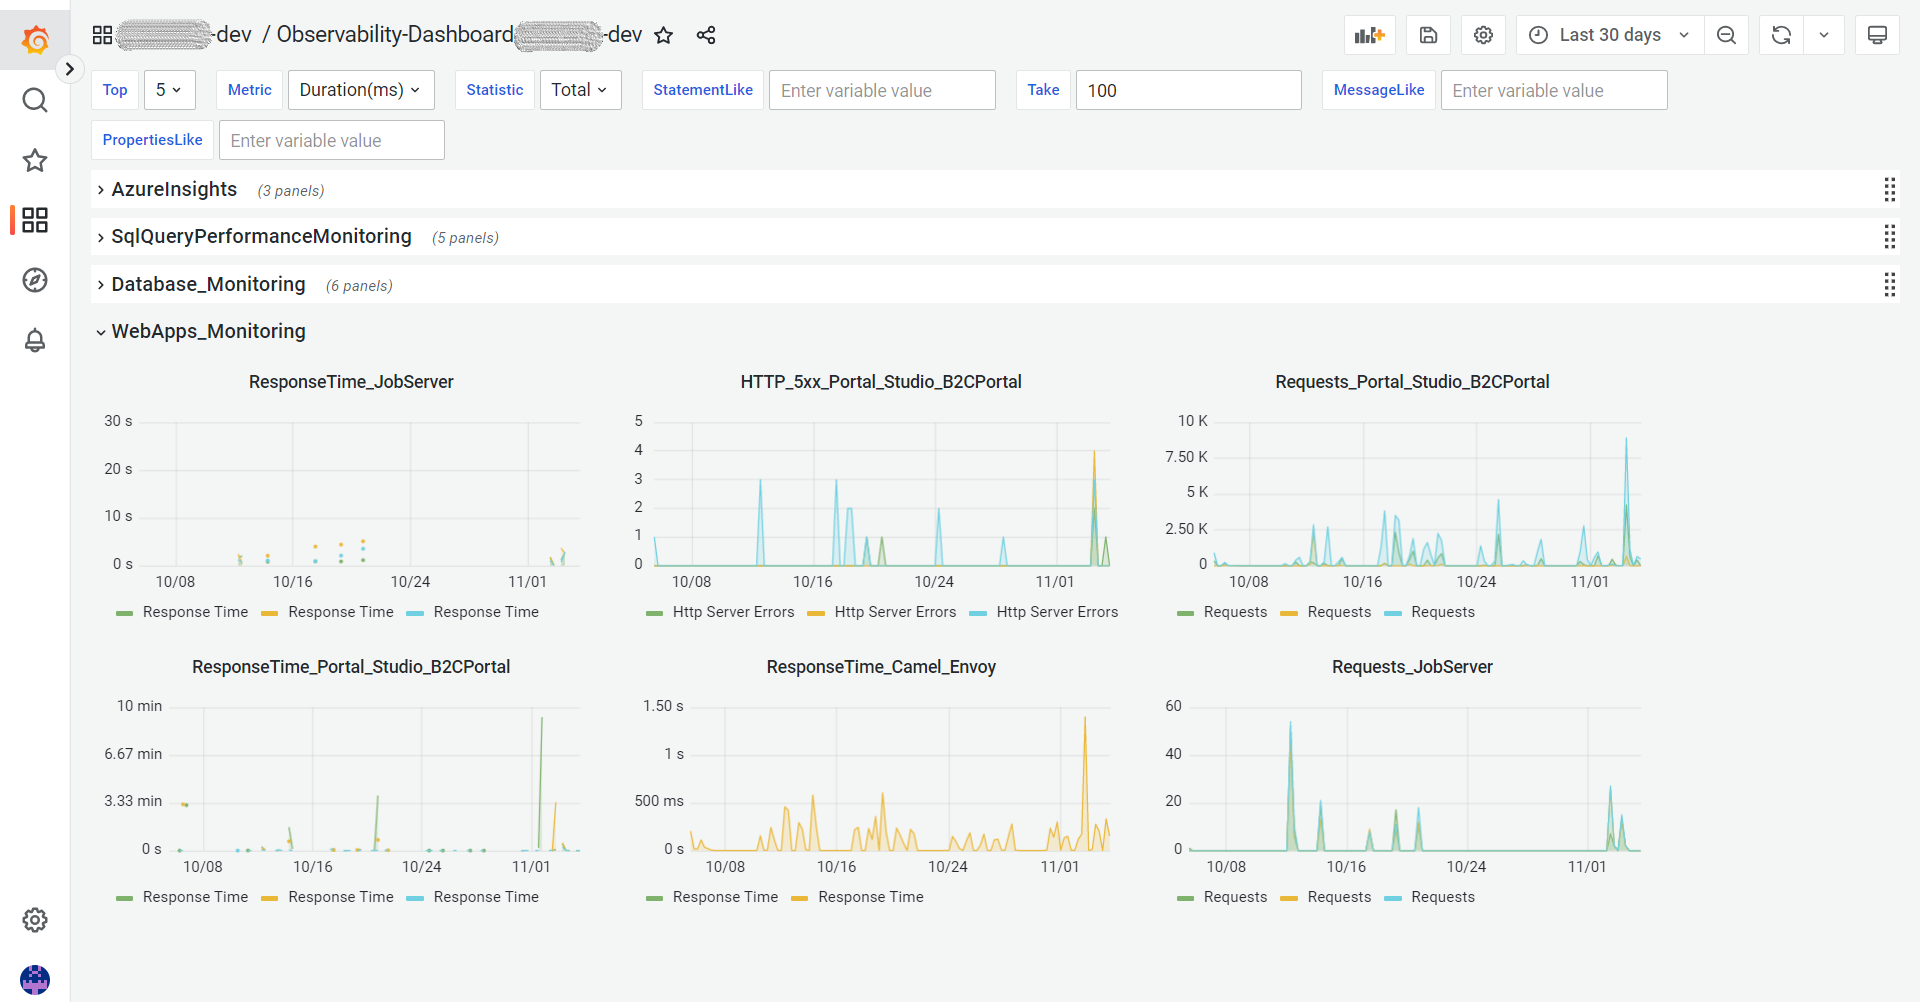Screen dimensions: 1920x1002
Task: Open the Last 30 days time picker
Action: pyautogui.click(x=1609, y=35)
